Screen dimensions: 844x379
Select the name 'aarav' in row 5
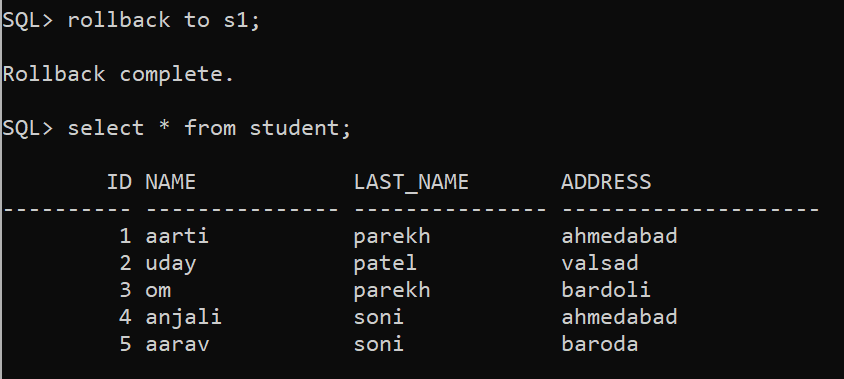pyautogui.click(x=177, y=344)
